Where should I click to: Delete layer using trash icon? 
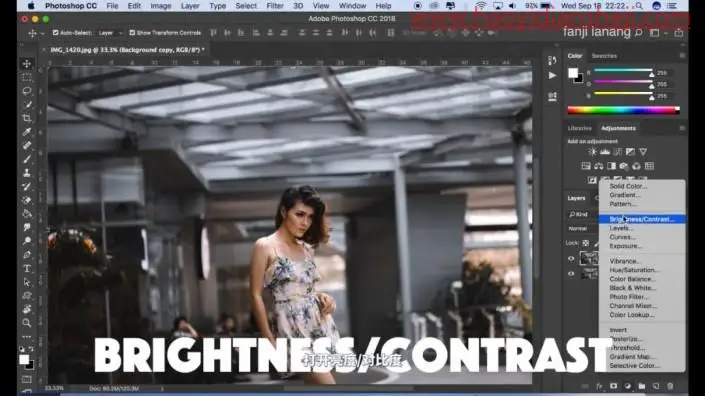(670, 386)
